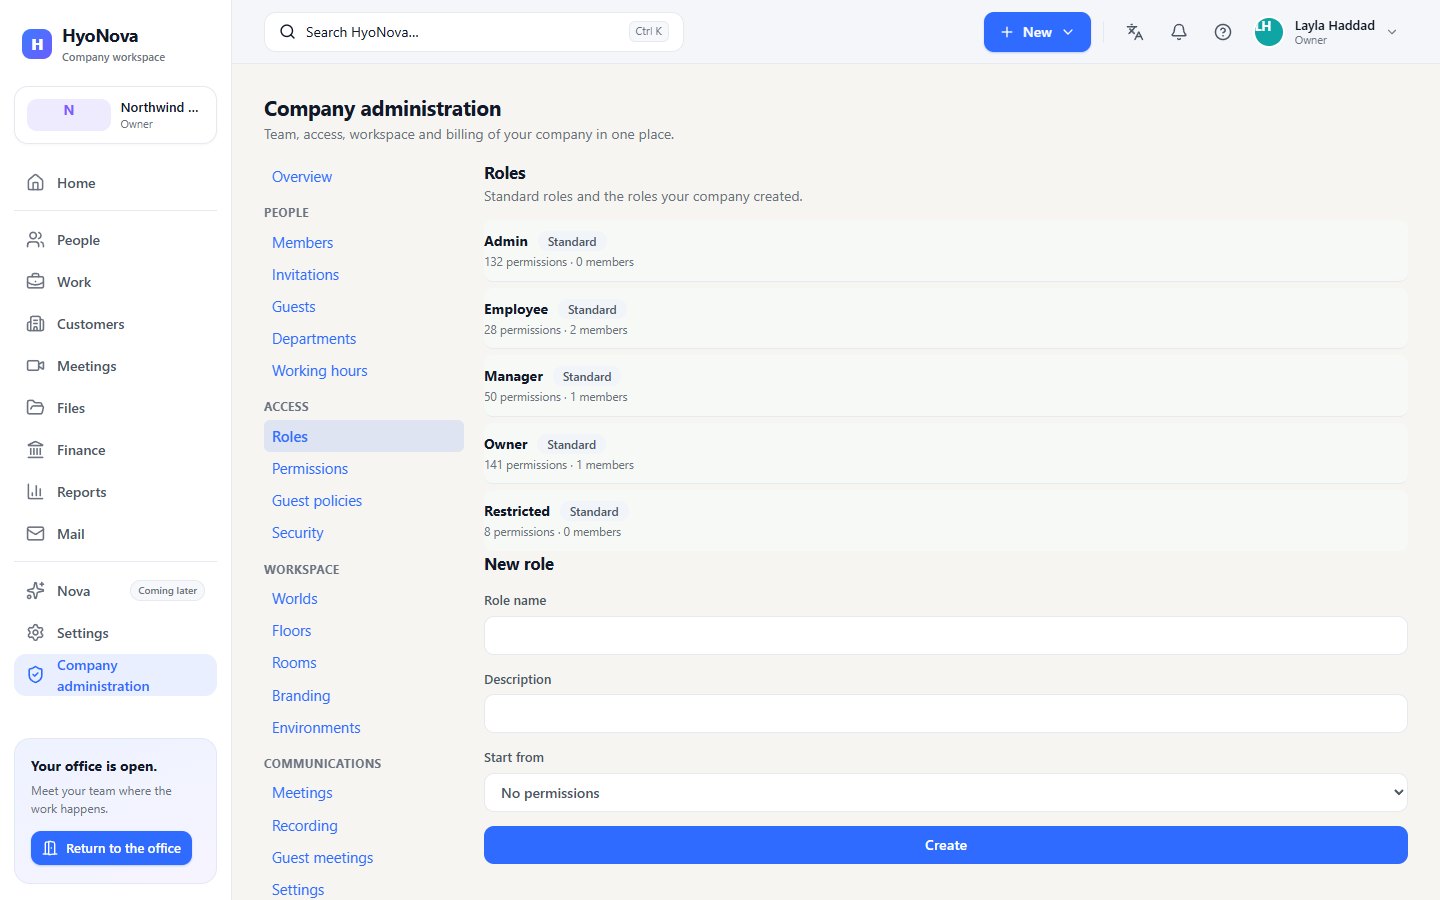The image size is (1440, 900).
Task: Click the language translate icon
Action: 1135,32
